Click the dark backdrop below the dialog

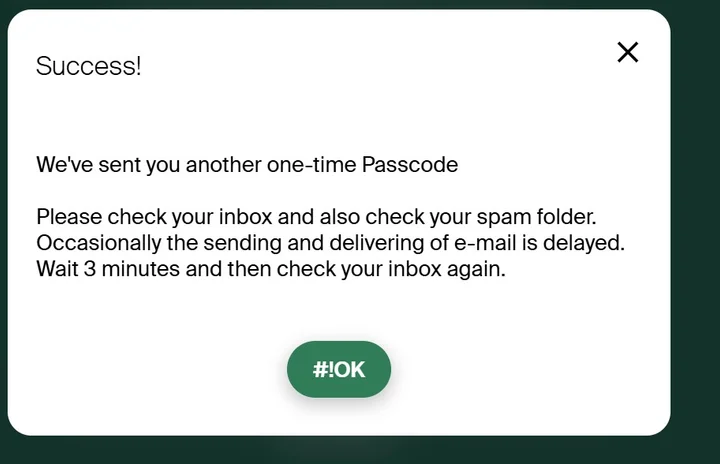[x=360, y=451]
